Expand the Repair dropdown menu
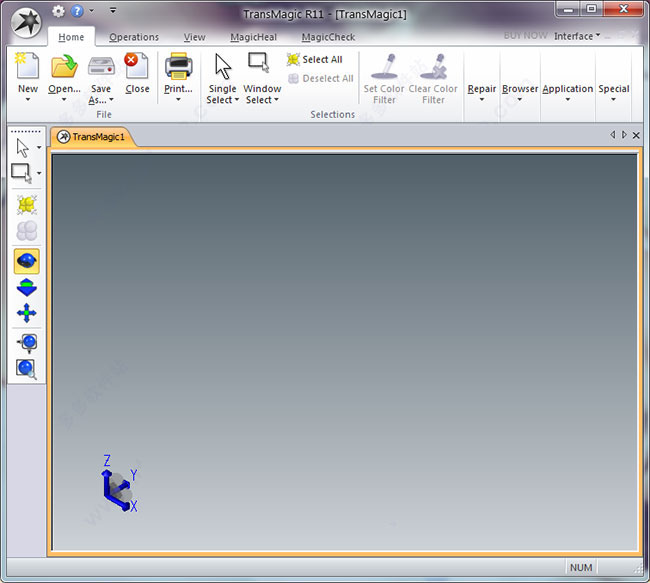The height and width of the screenshot is (583, 650). pos(482,93)
